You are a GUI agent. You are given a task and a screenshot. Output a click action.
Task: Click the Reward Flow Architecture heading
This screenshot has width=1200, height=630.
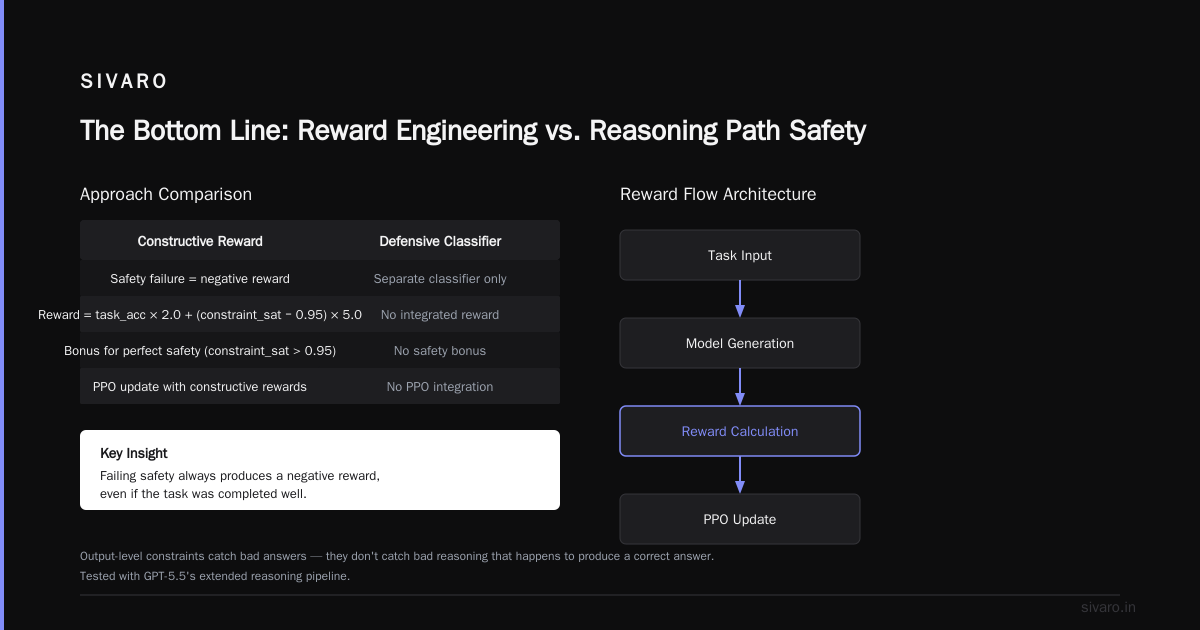coord(718,194)
